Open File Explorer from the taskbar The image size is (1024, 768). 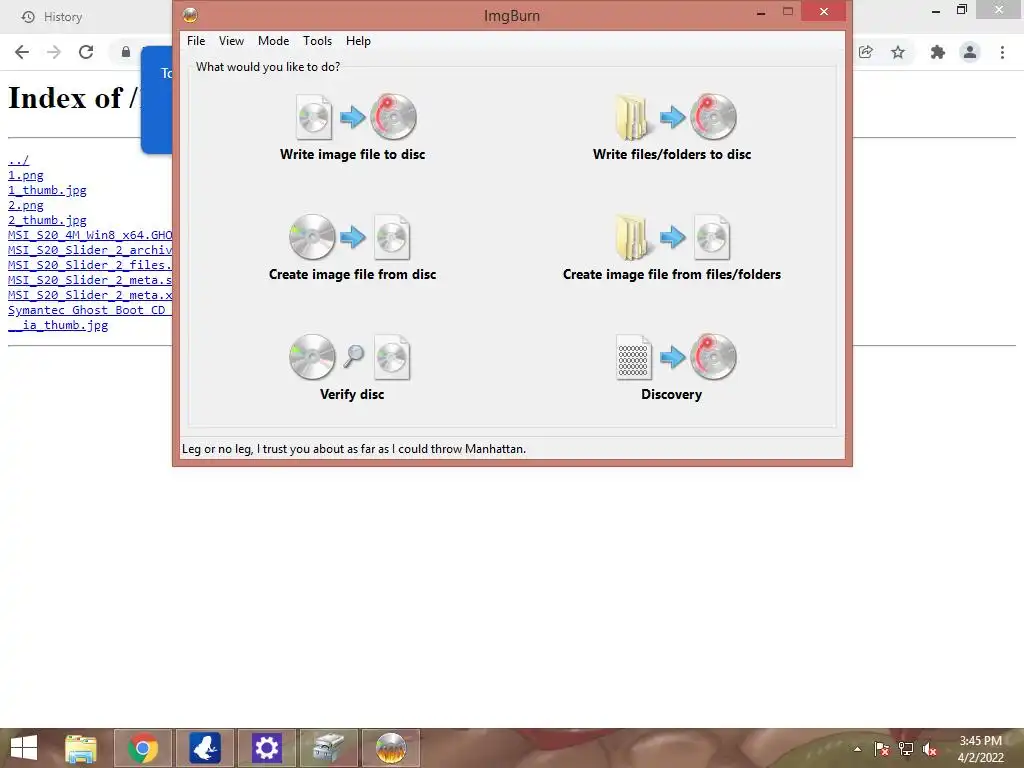click(81, 748)
